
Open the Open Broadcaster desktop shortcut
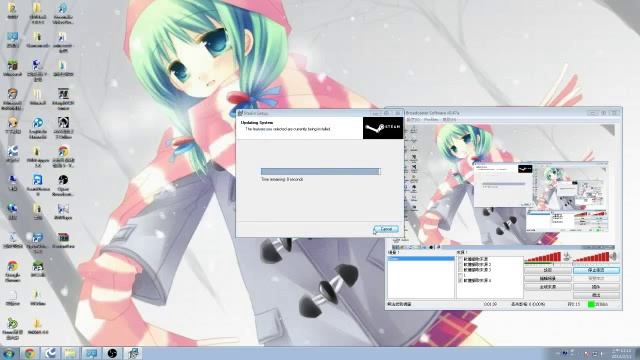63,185
